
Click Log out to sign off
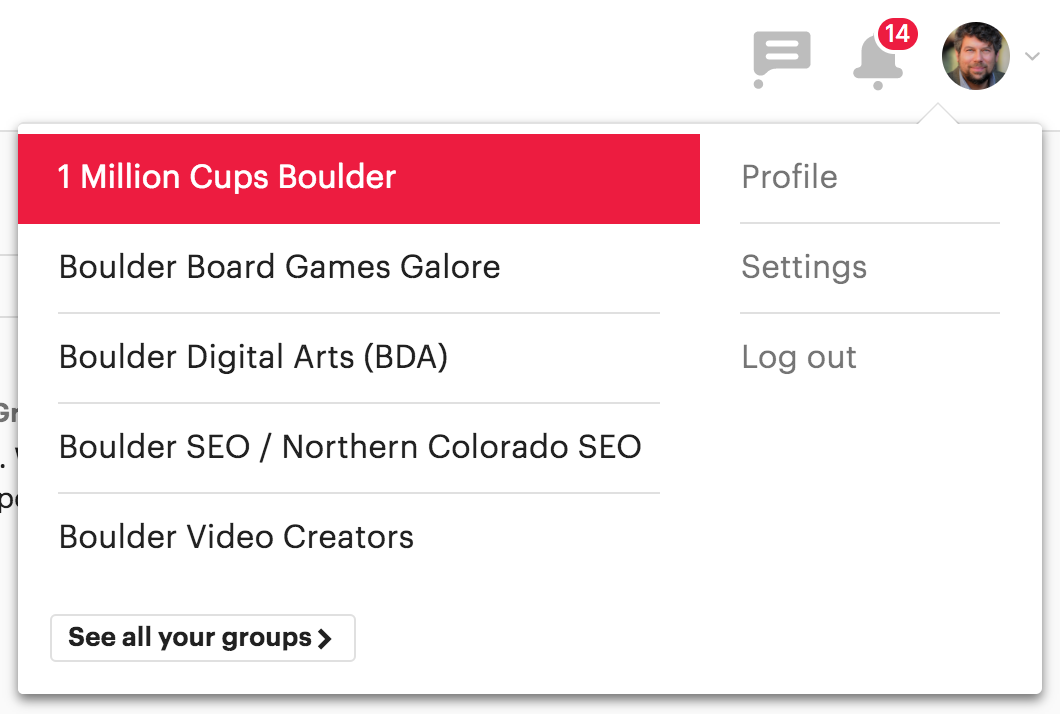click(799, 357)
